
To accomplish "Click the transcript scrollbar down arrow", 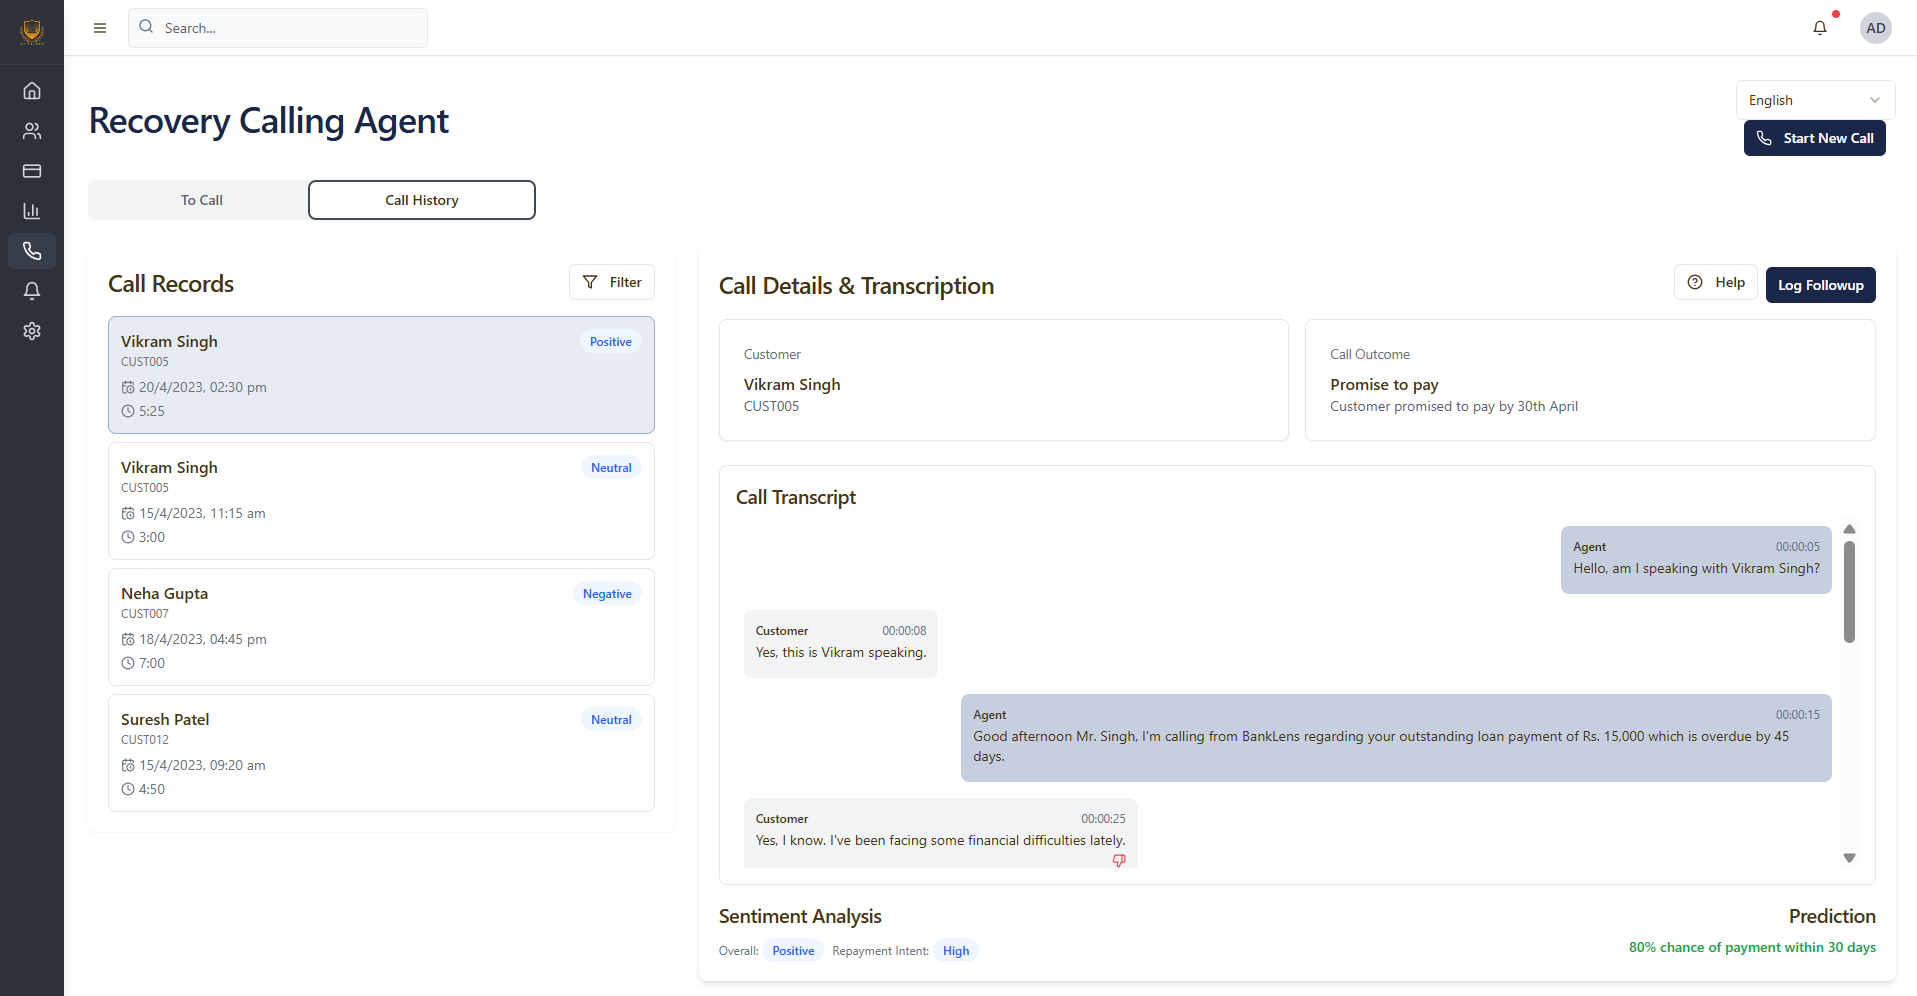I will tap(1849, 858).
